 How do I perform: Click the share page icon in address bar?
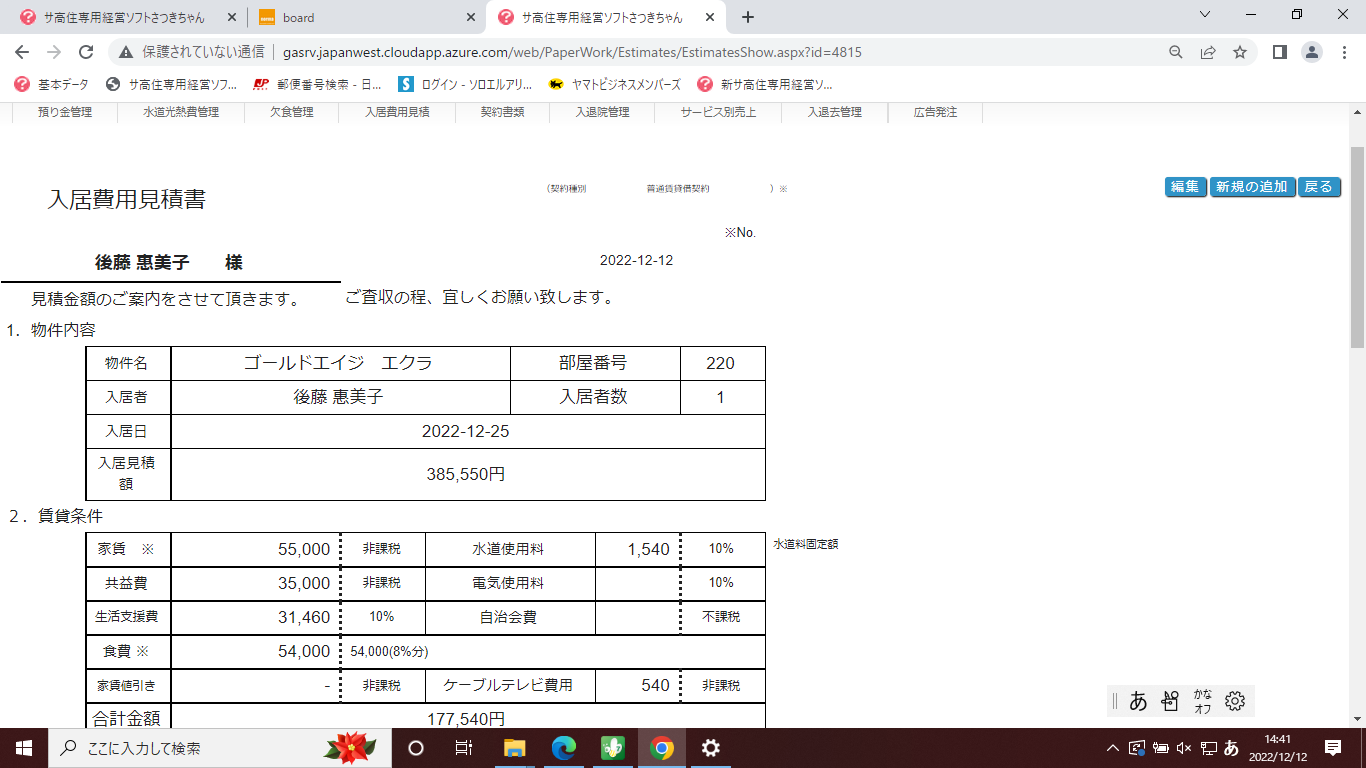(1208, 52)
